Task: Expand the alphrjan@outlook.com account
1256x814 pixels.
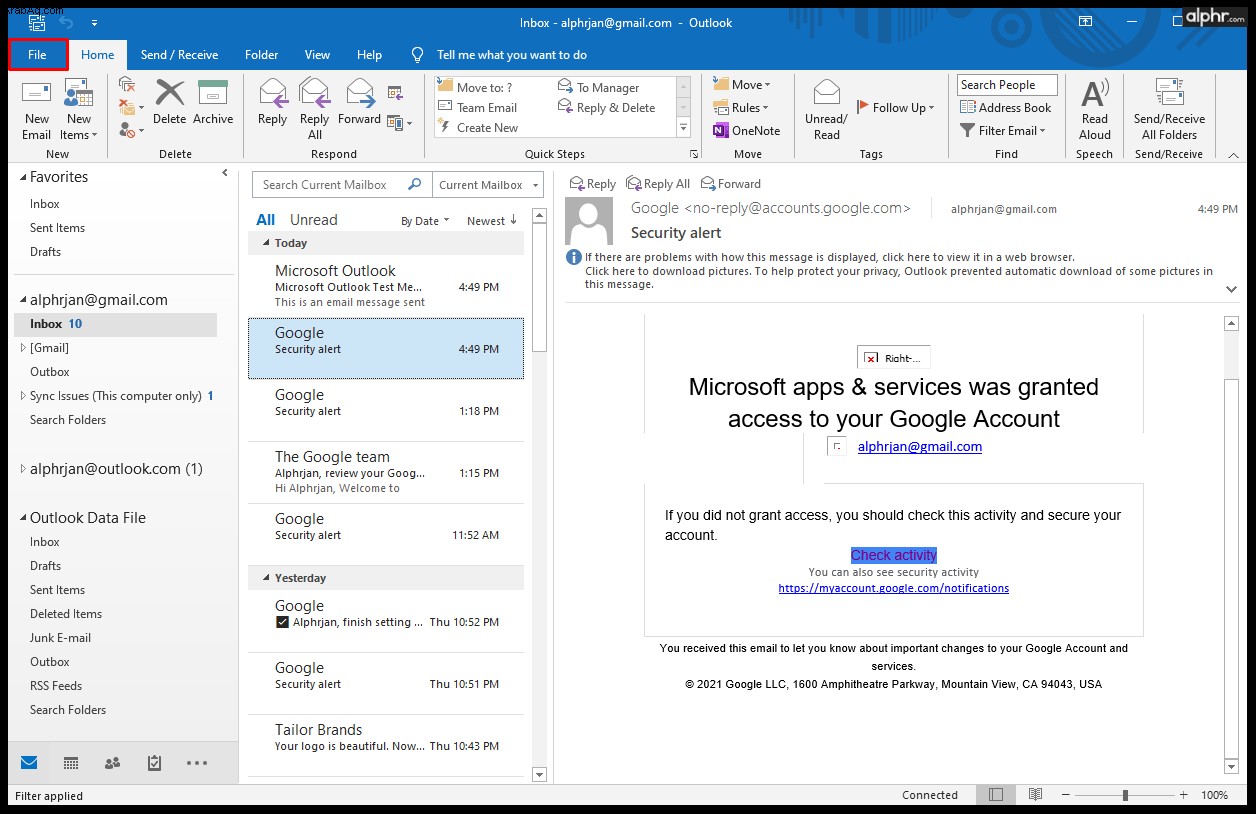Action: 24,469
